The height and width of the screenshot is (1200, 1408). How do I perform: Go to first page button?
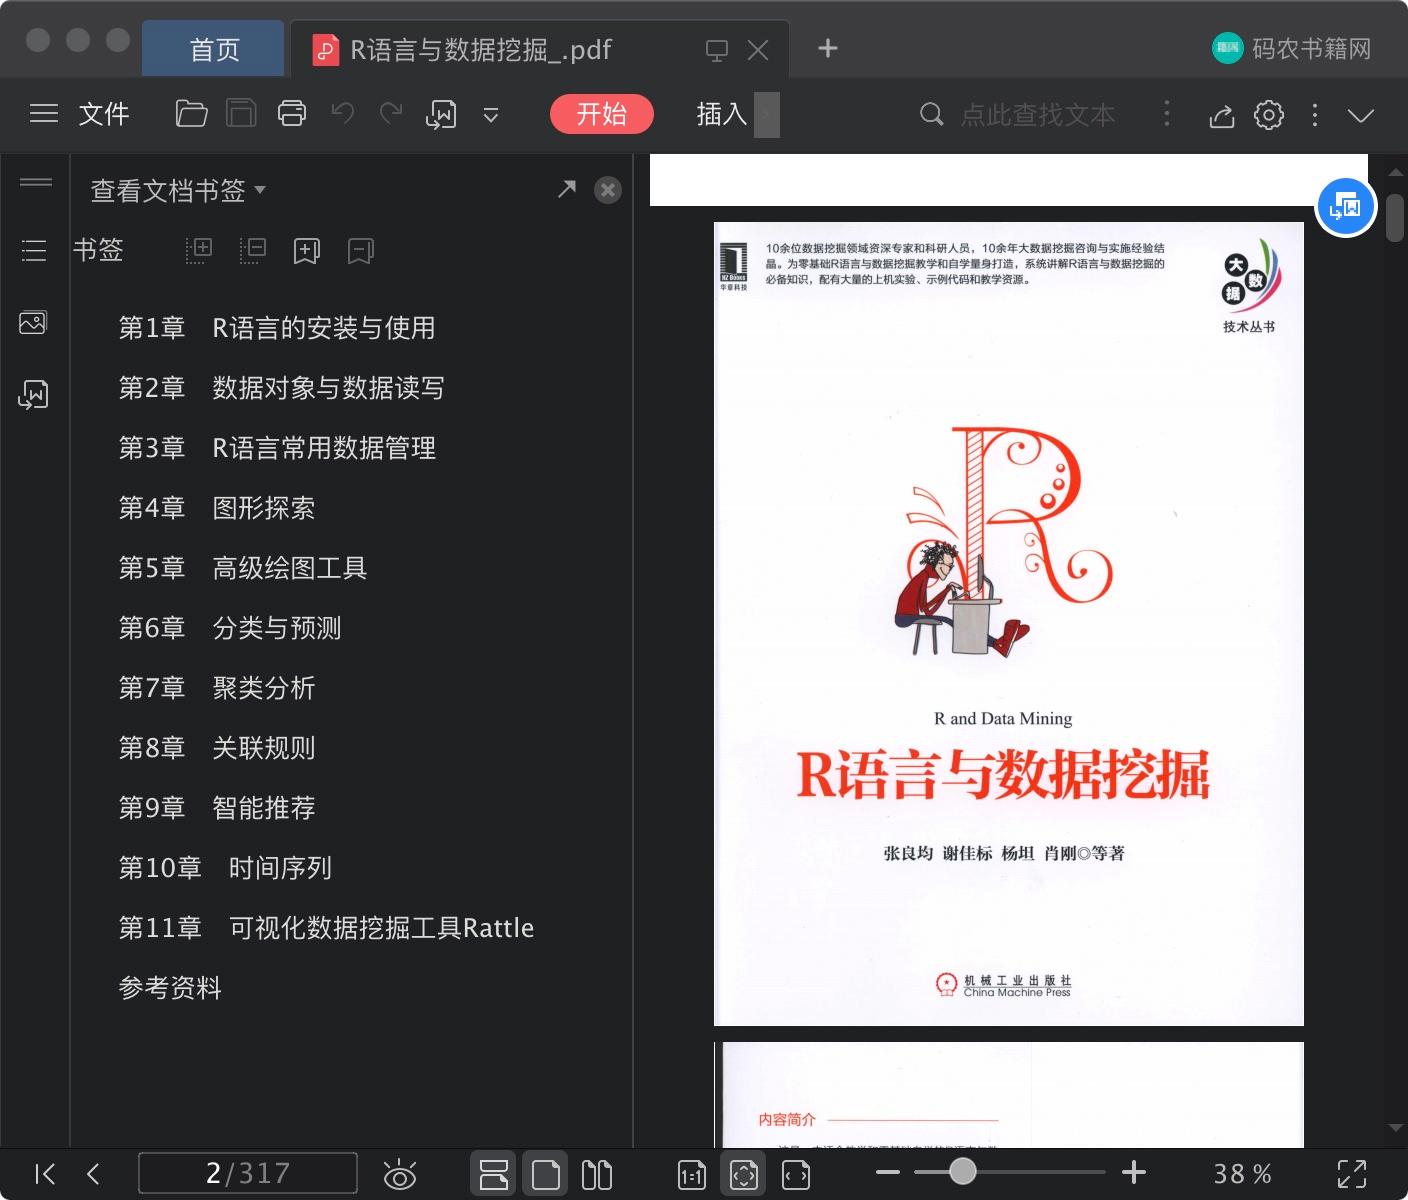(45, 1173)
